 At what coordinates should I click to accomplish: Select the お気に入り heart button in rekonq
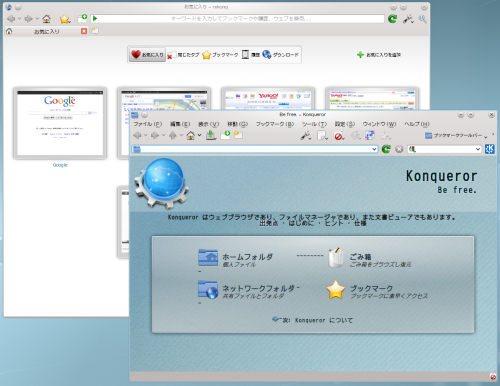[x=147, y=55]
